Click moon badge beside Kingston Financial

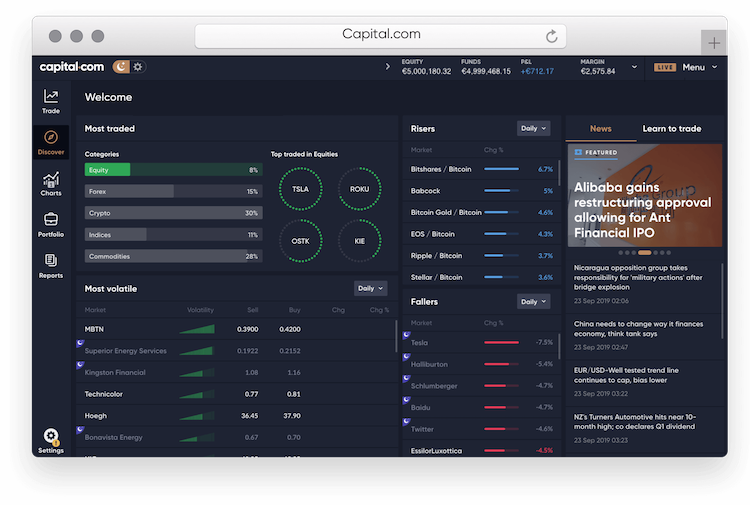[80, 365]
